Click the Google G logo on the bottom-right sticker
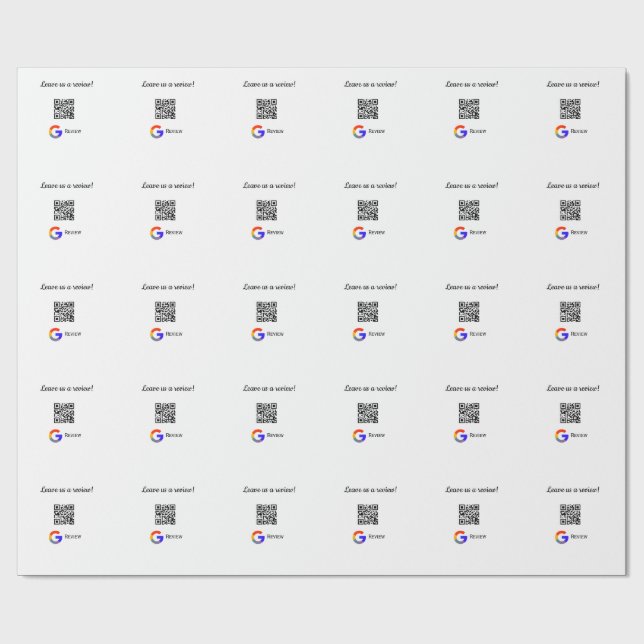This screenshot has height=644, width=644. coord(561,537)
